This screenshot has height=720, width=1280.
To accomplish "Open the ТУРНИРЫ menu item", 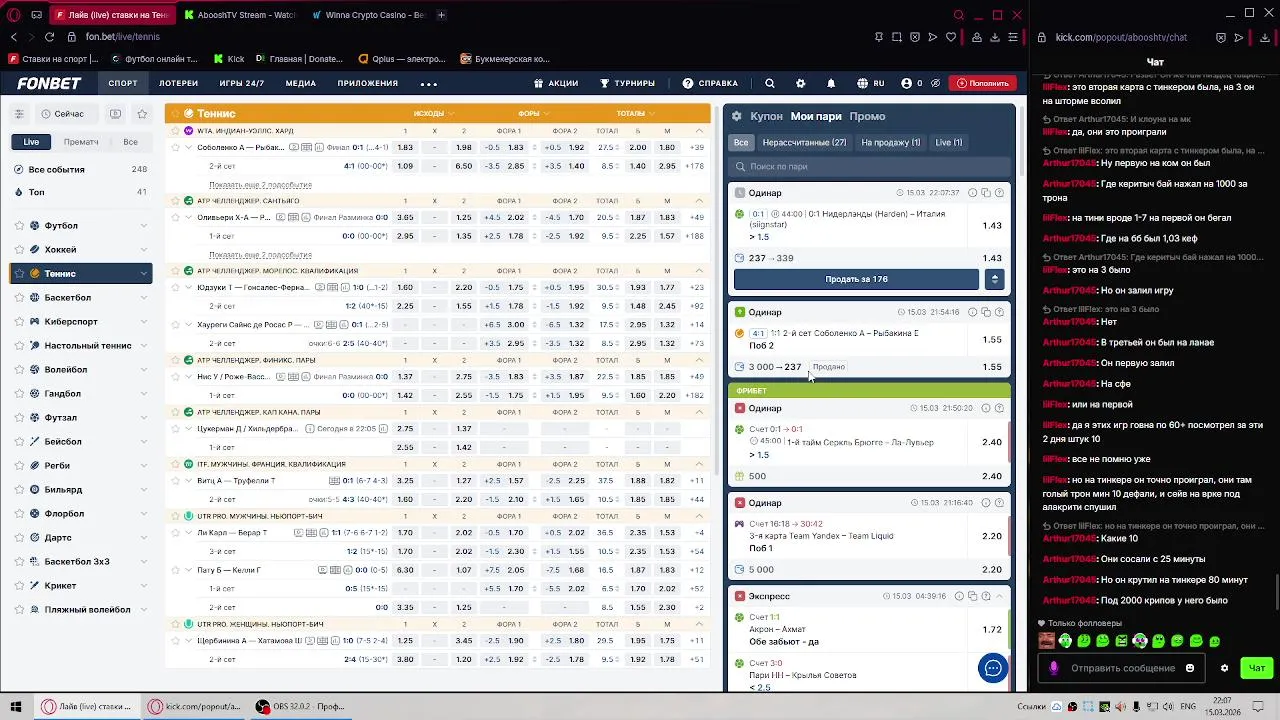I will coord(627,83).
